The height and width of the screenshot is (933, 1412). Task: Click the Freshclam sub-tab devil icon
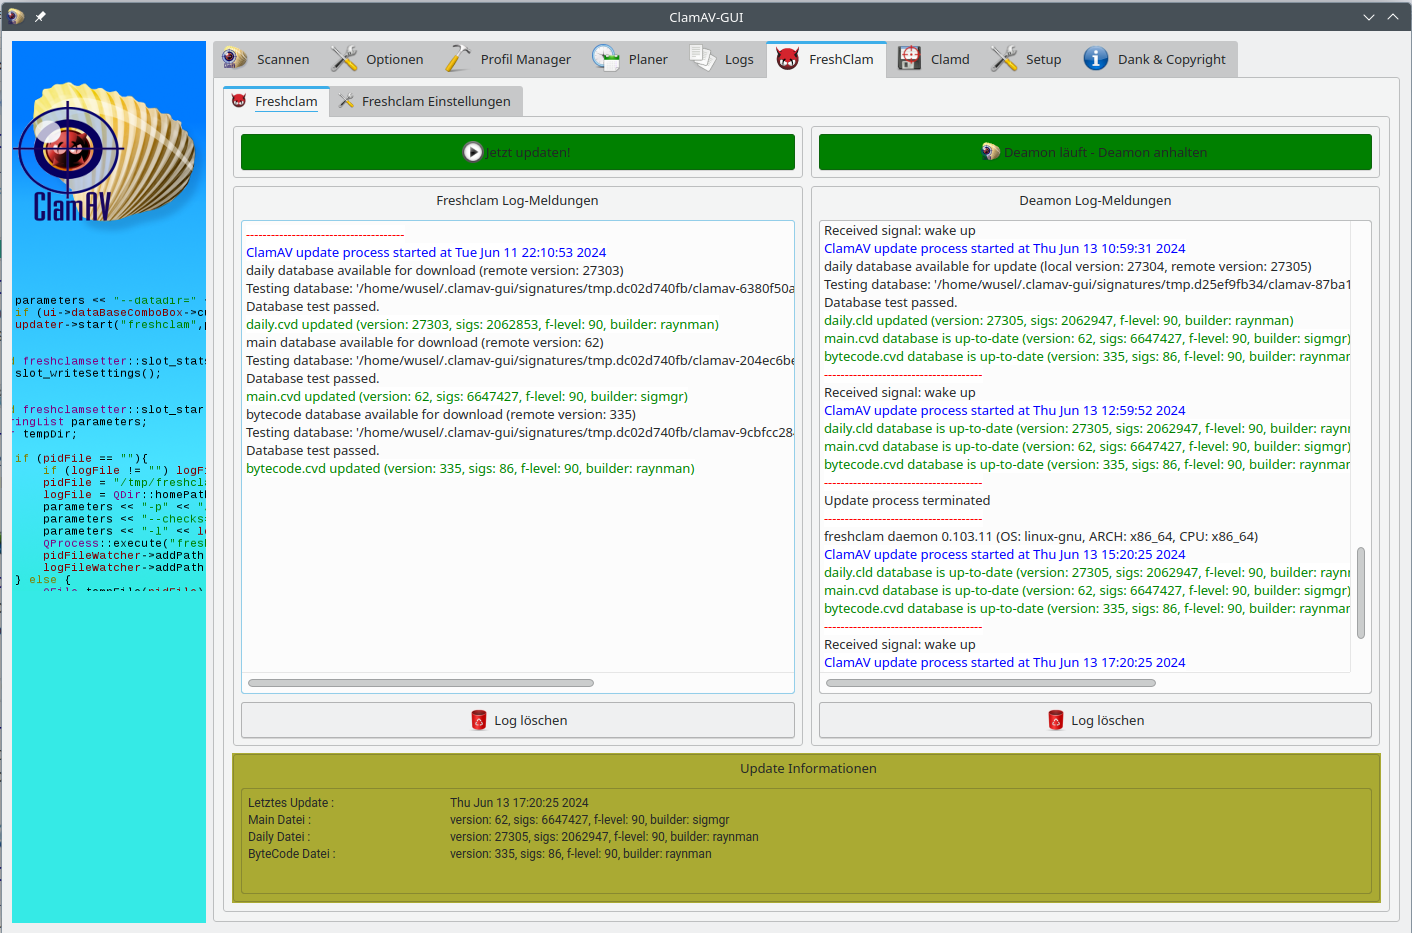click(x=239, y=101)
